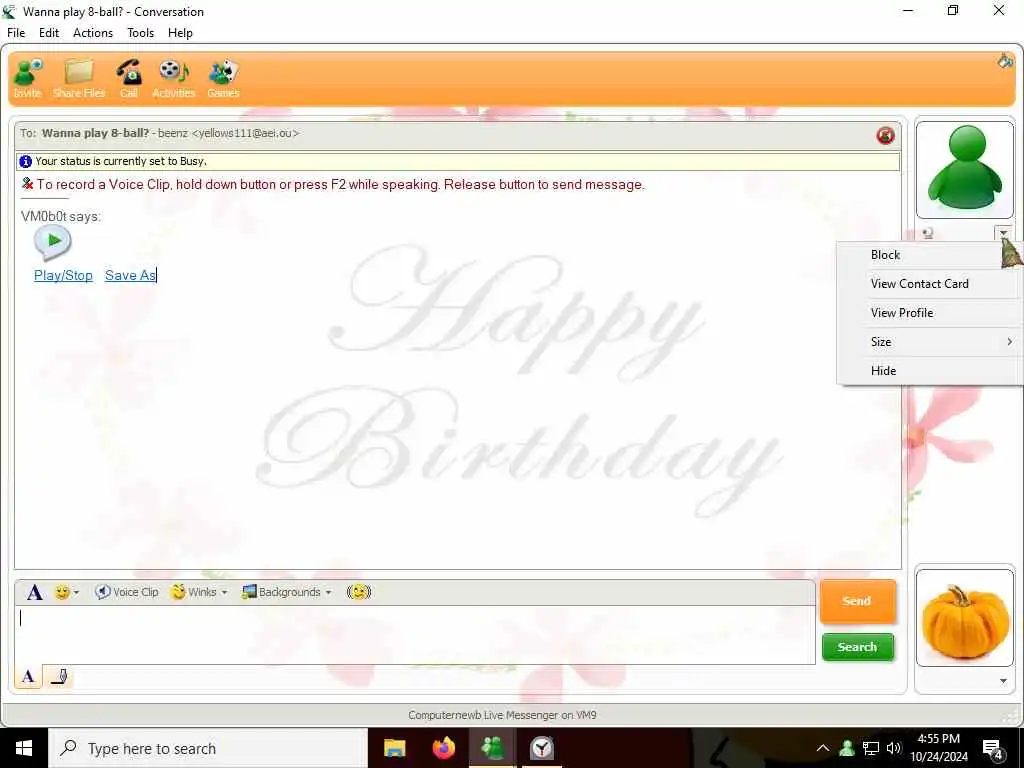
Task: Click the color scheme paintbrush icon
Action: pos(1004,61)
